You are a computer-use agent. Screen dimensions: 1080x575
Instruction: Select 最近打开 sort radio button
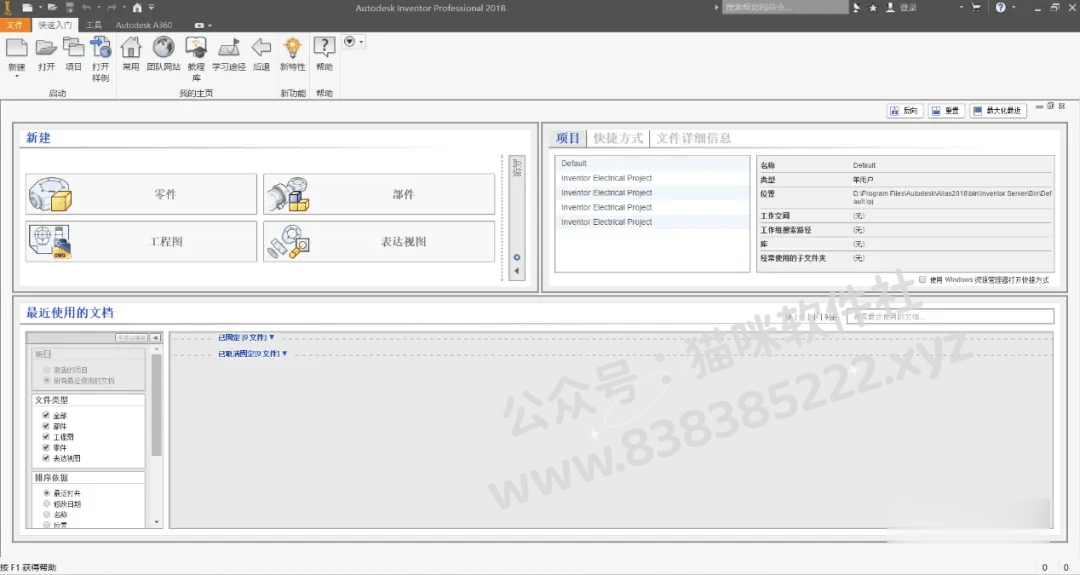(47, 493)
